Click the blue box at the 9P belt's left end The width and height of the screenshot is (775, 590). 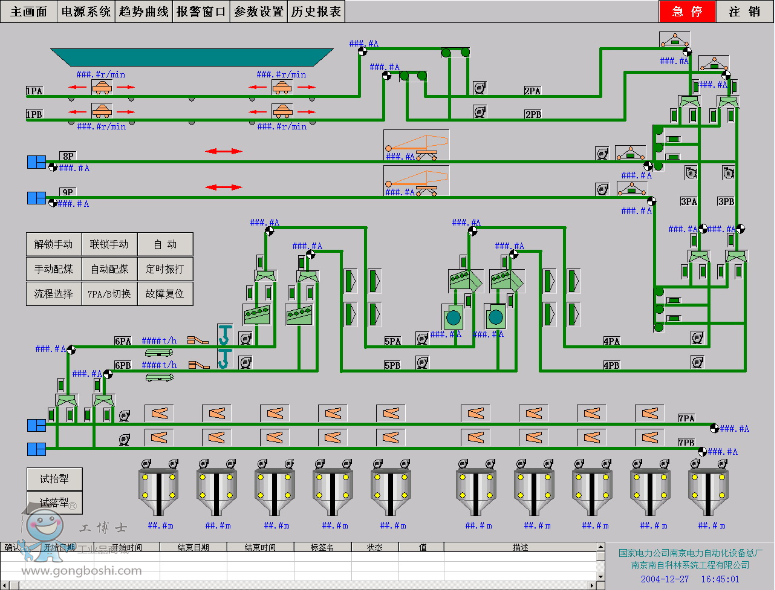point(36,197)
